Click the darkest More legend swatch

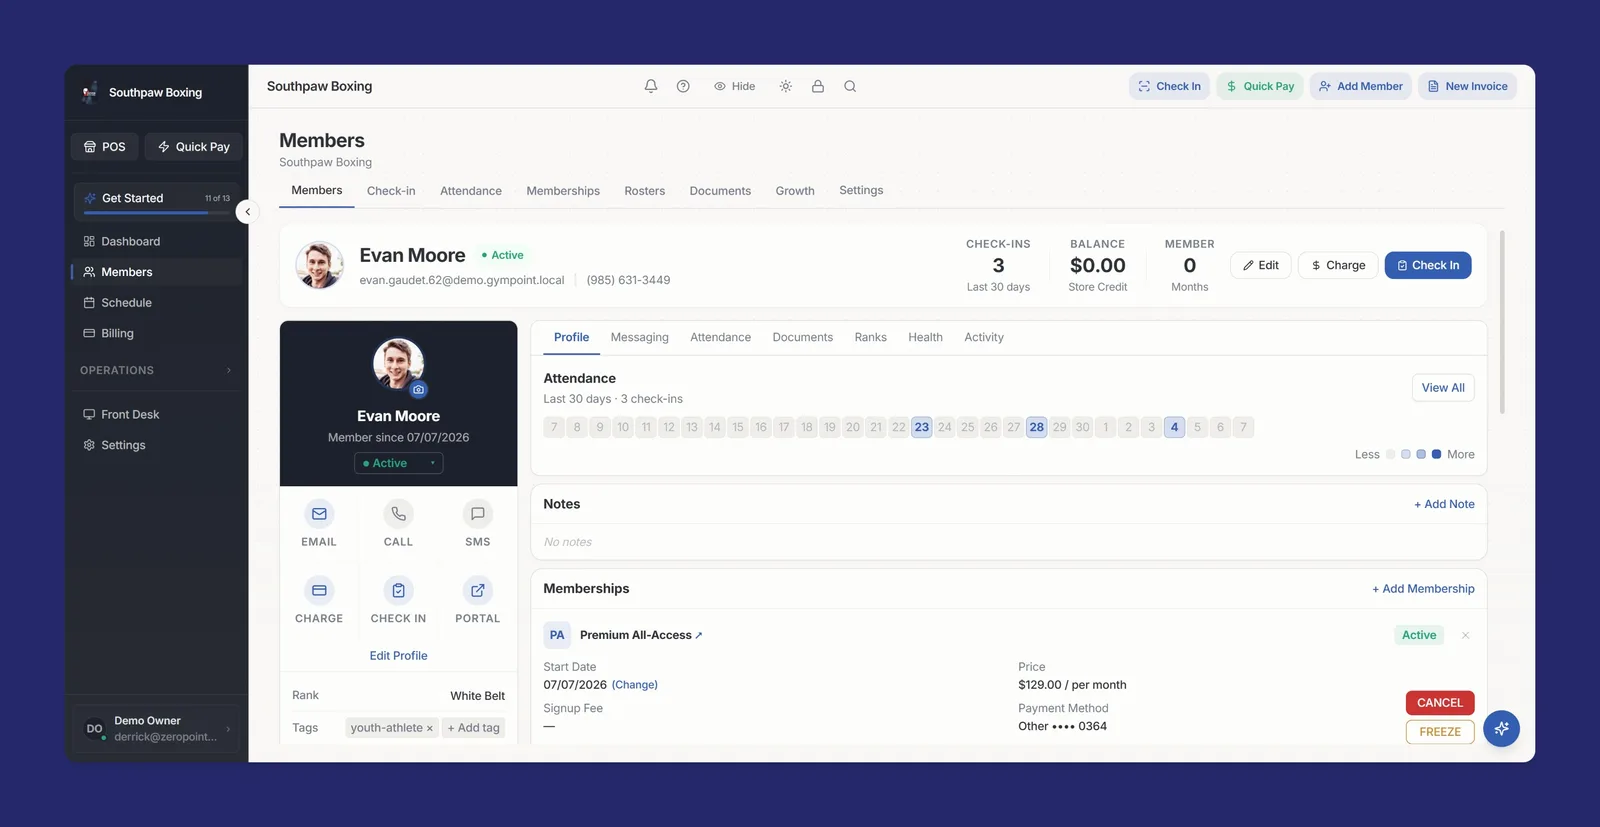coord(1437,454)
